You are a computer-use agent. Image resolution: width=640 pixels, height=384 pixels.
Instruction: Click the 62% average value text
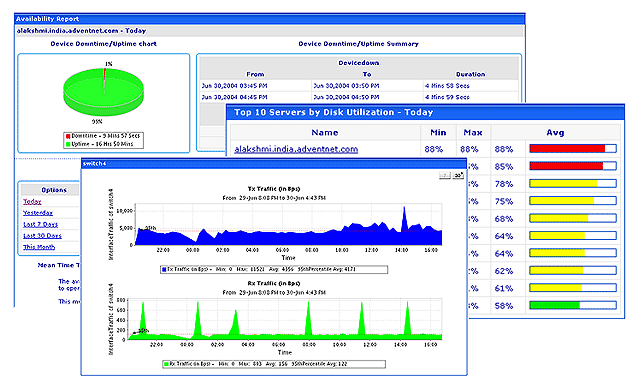pyautogui.click(x=504, y=271)
